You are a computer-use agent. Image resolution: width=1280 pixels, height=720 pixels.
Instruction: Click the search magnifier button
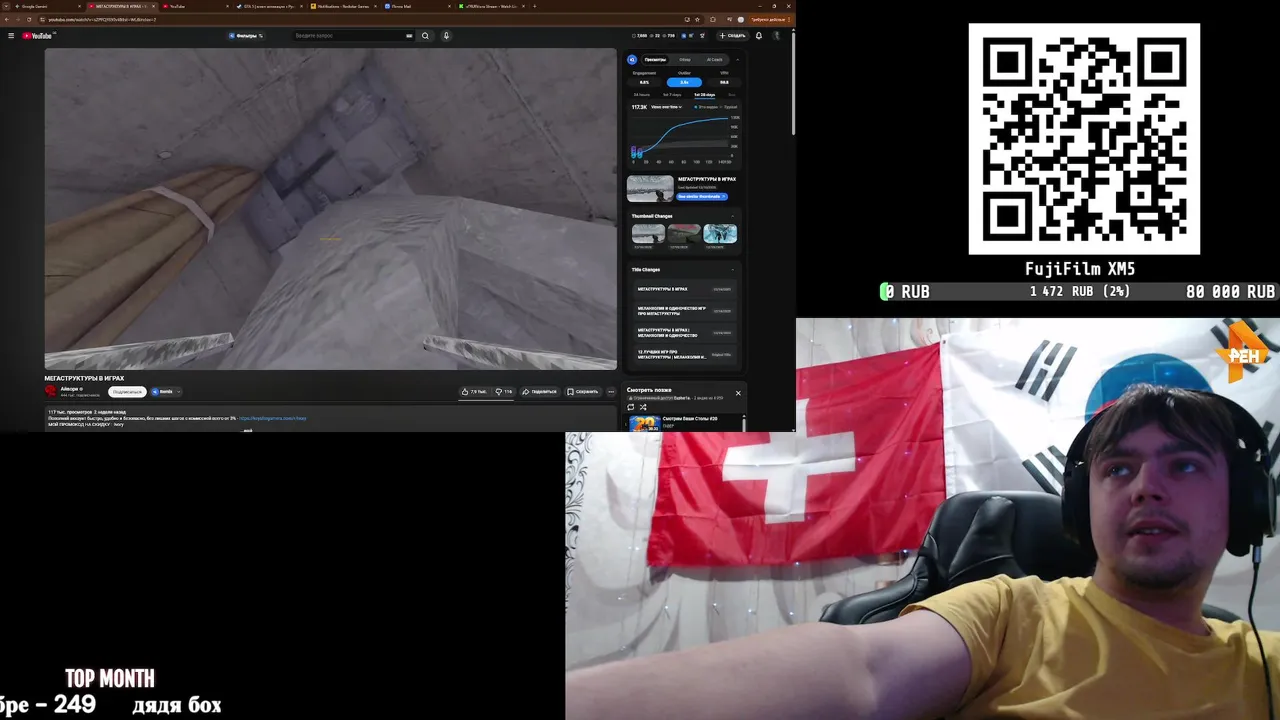(425, 36)
